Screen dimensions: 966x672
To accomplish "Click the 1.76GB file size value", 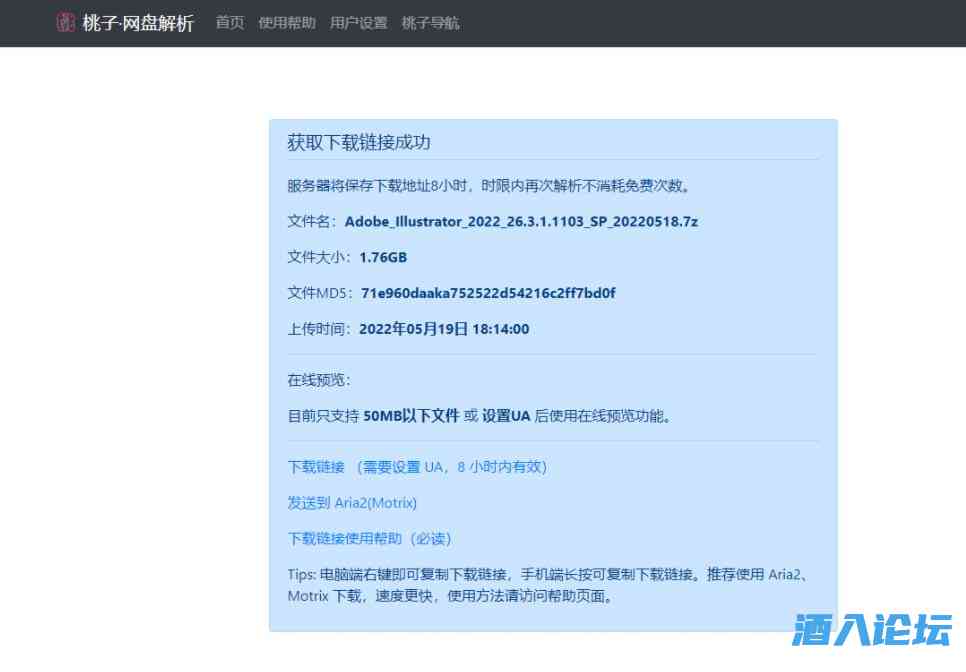I will (383, 257).
